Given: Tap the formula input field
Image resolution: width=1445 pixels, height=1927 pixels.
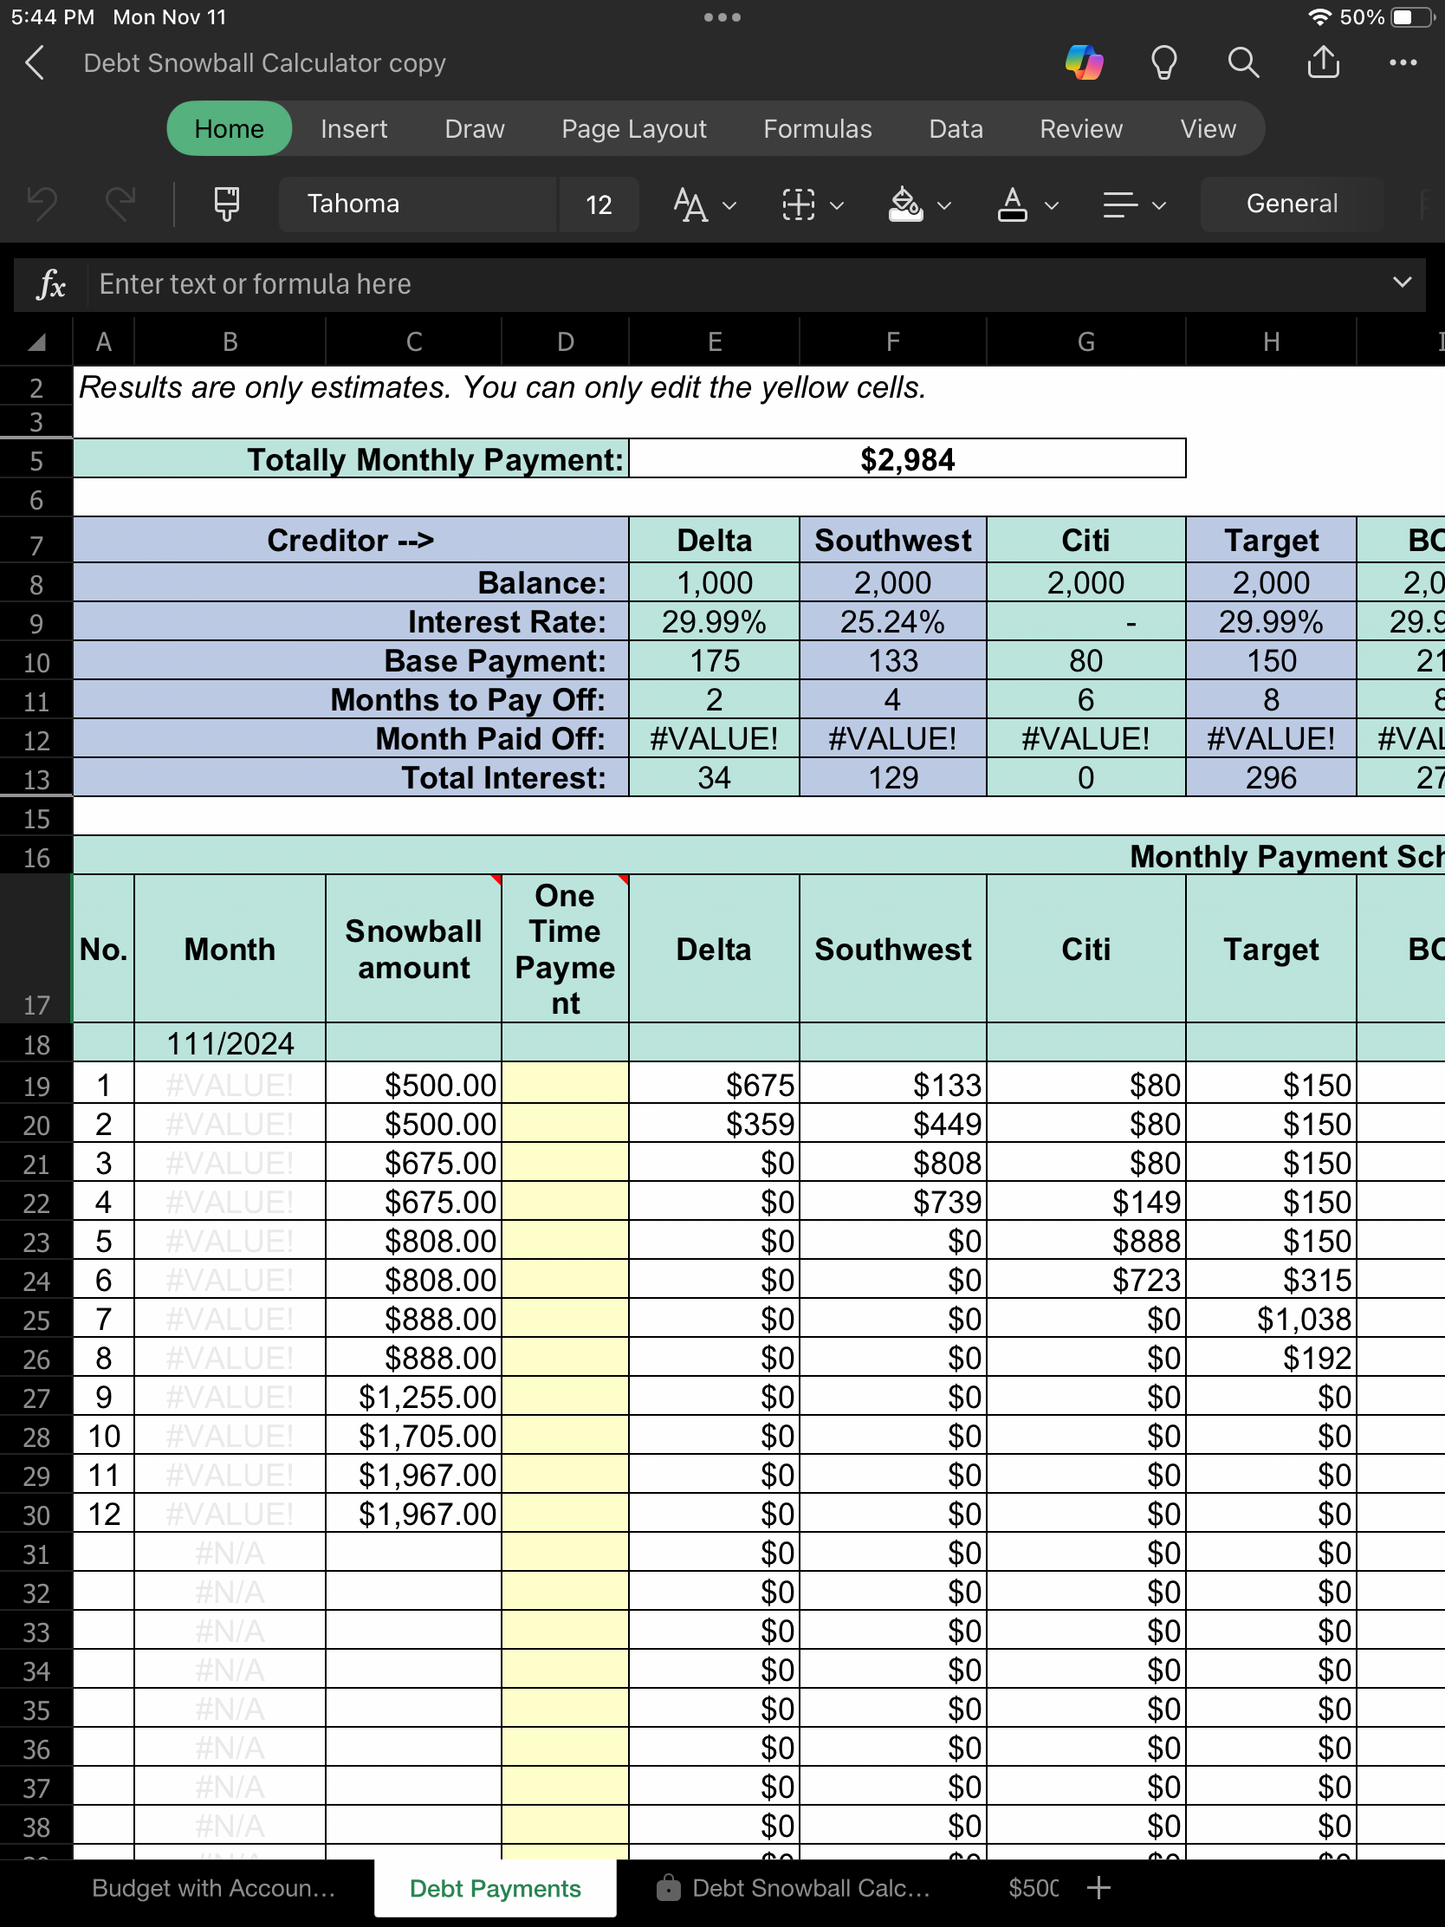Looking at the screenshot, I should (740, 284).
